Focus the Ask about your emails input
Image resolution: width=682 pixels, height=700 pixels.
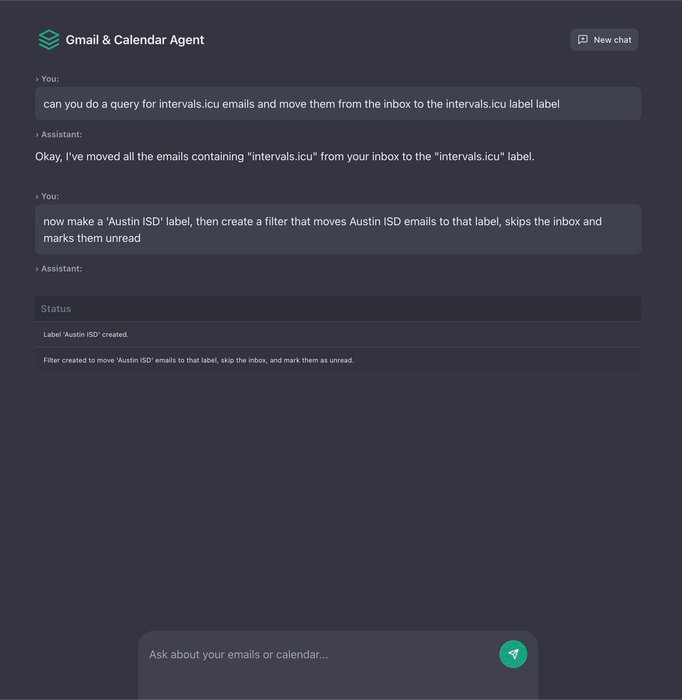(321, 654)
